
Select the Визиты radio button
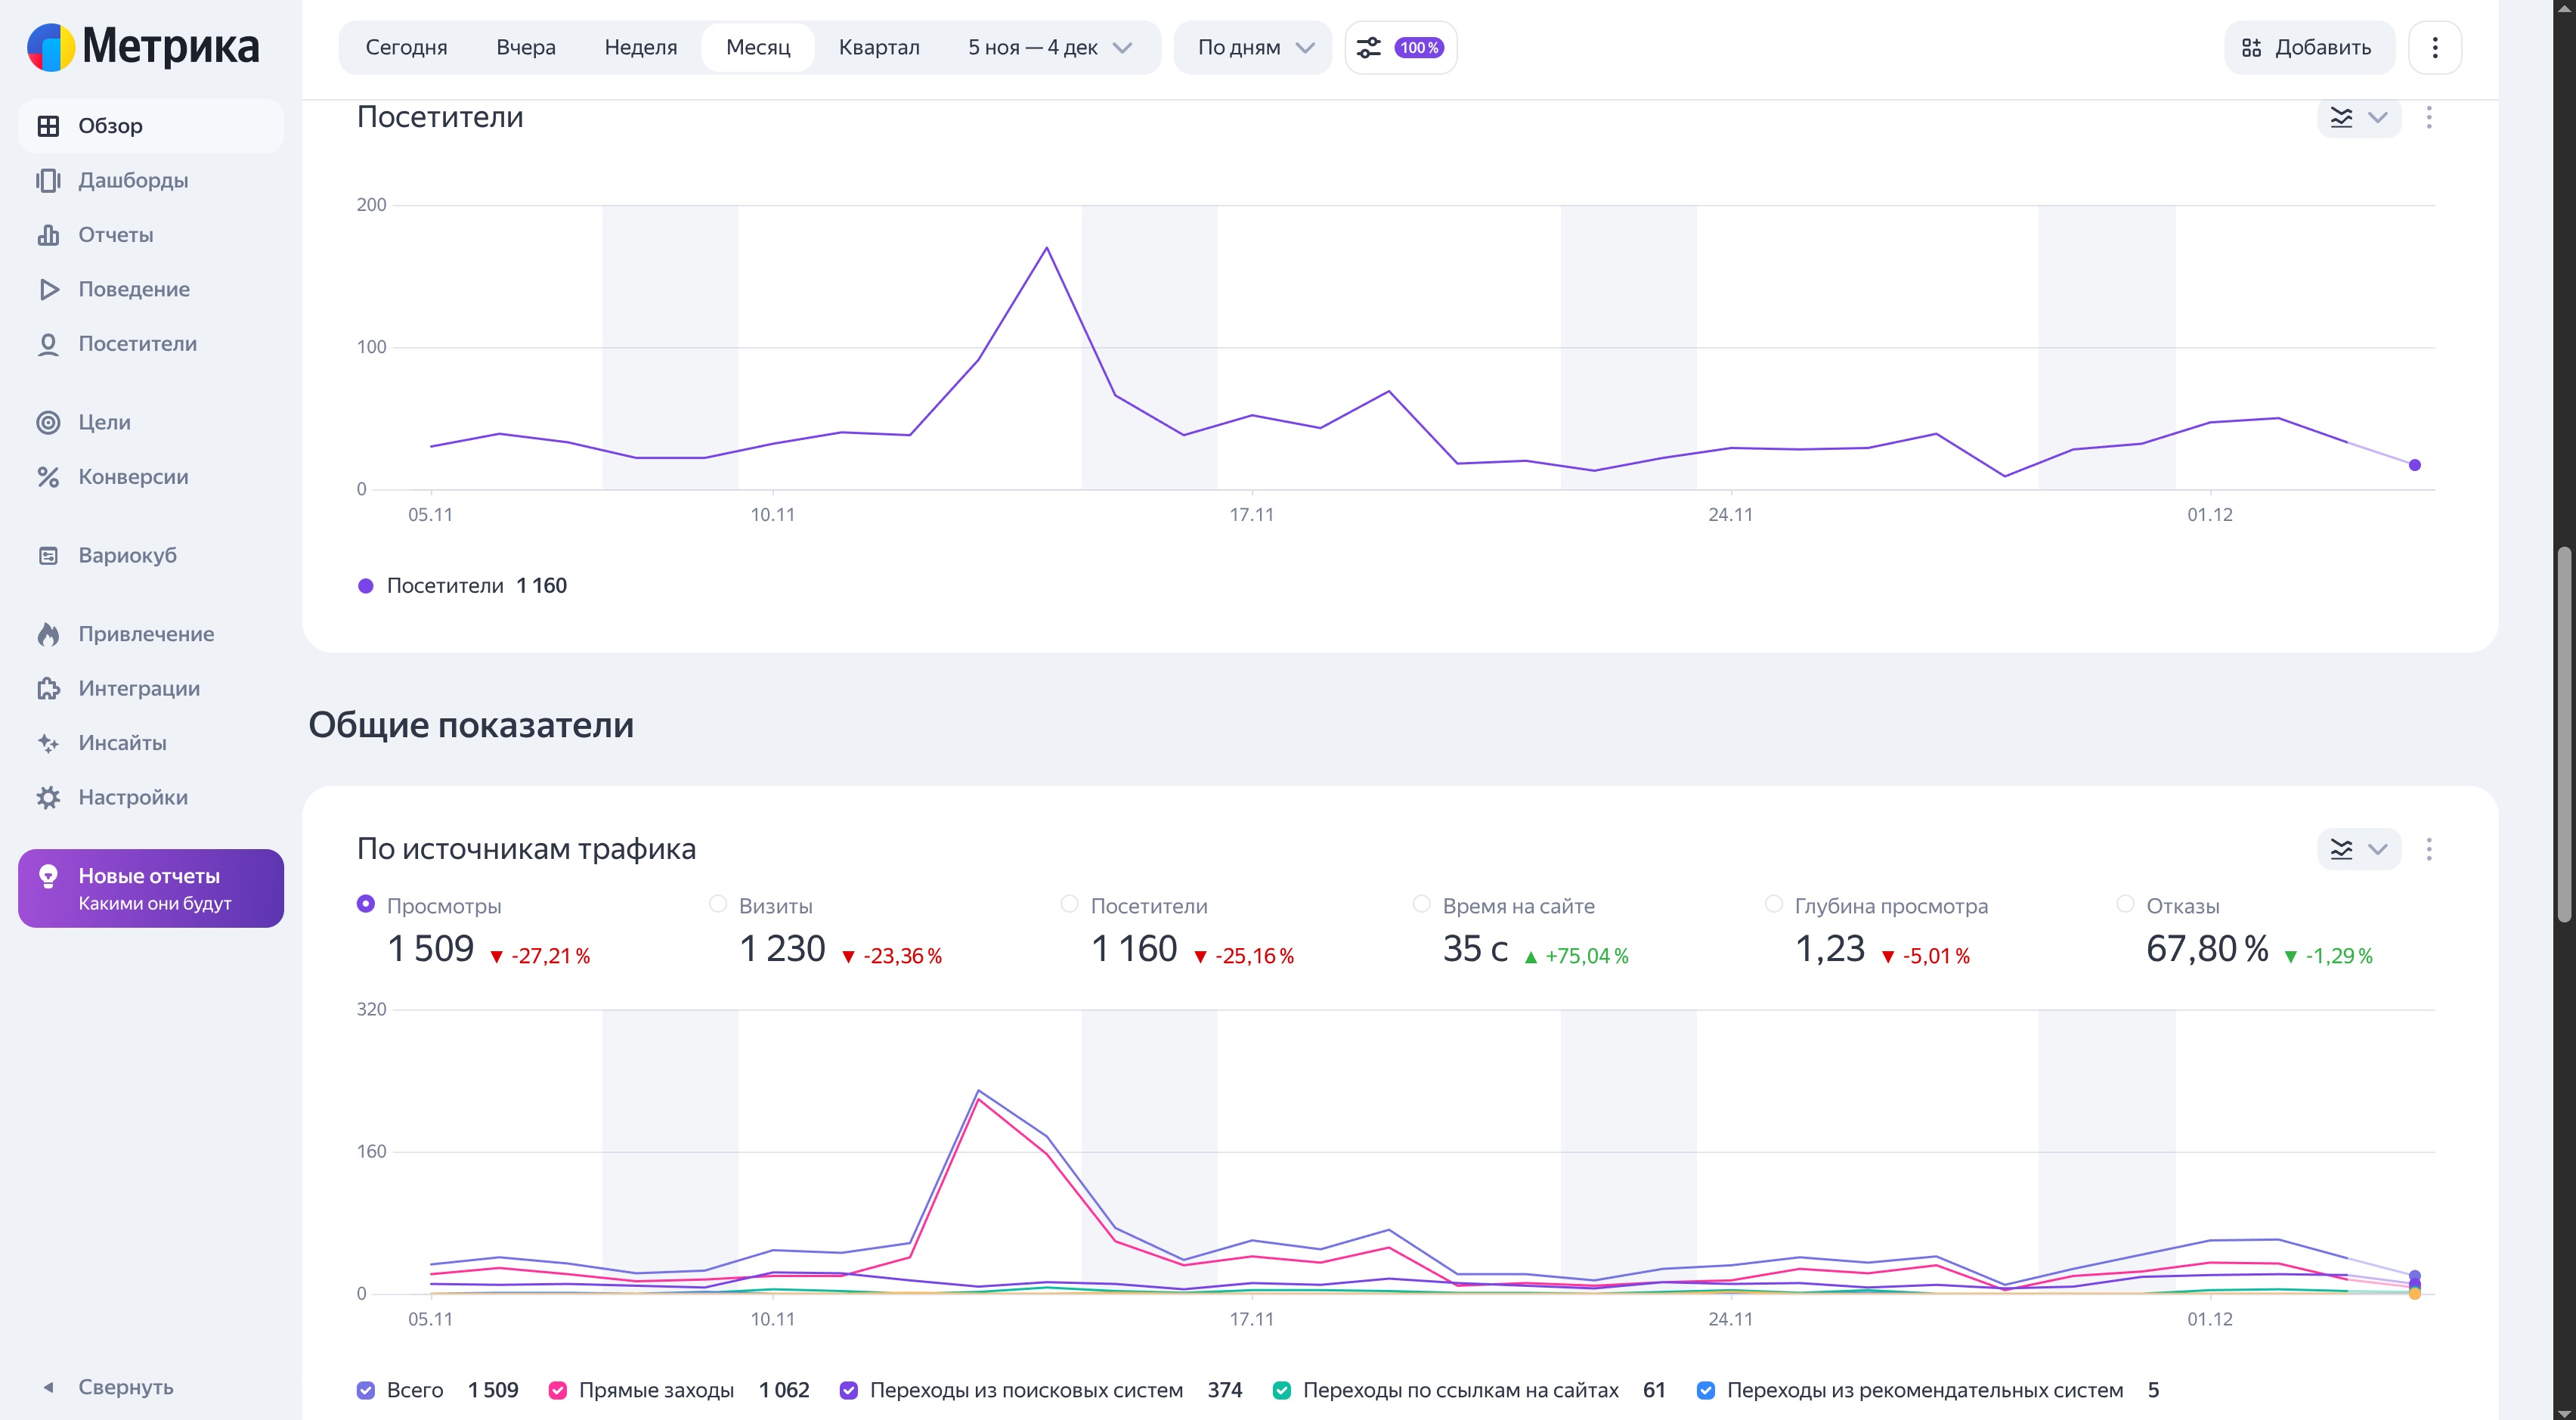pos(717,904)
